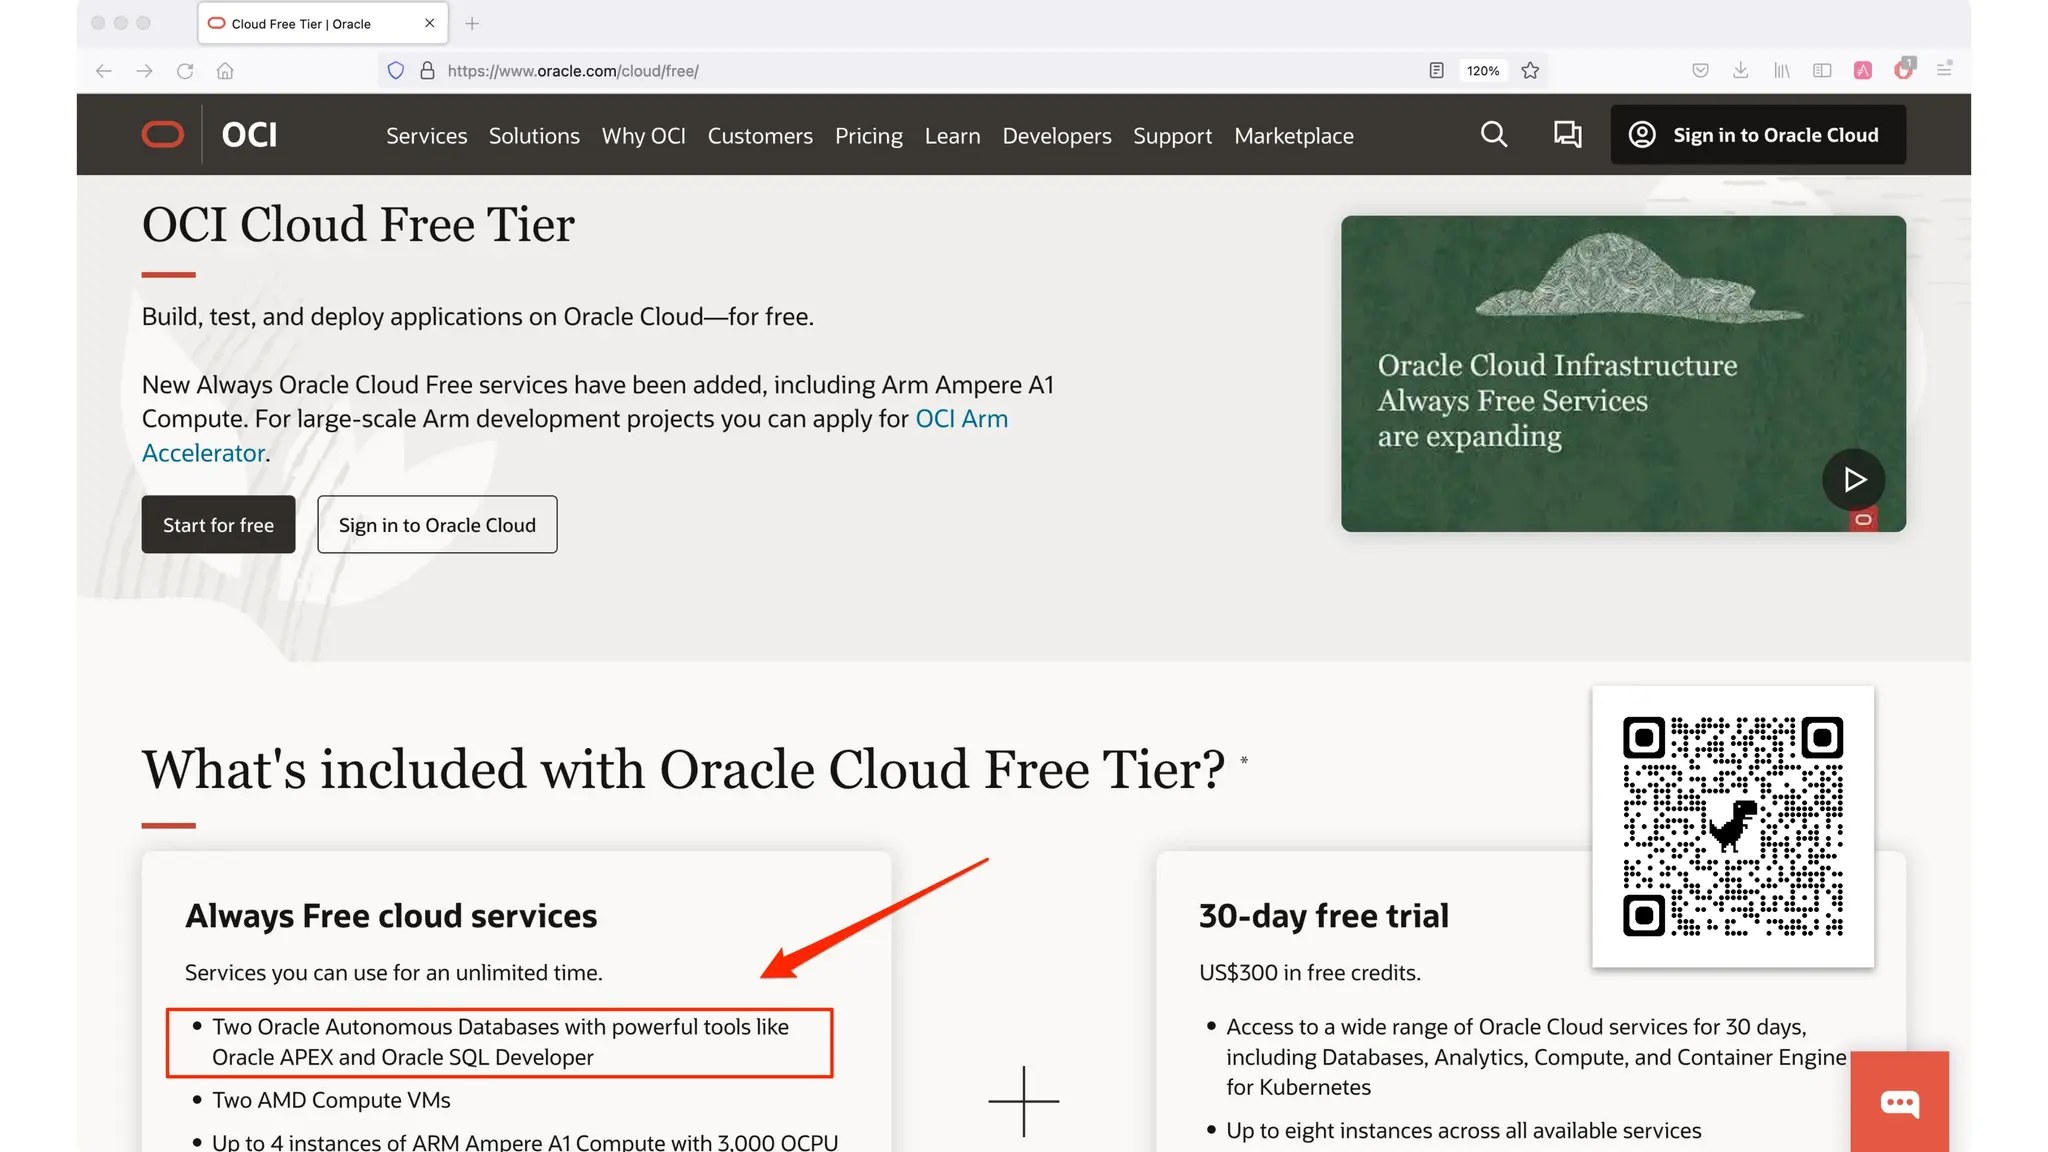Open the site search magnifier icon
This screenshot has height=1152, width=2048.
1493,134
